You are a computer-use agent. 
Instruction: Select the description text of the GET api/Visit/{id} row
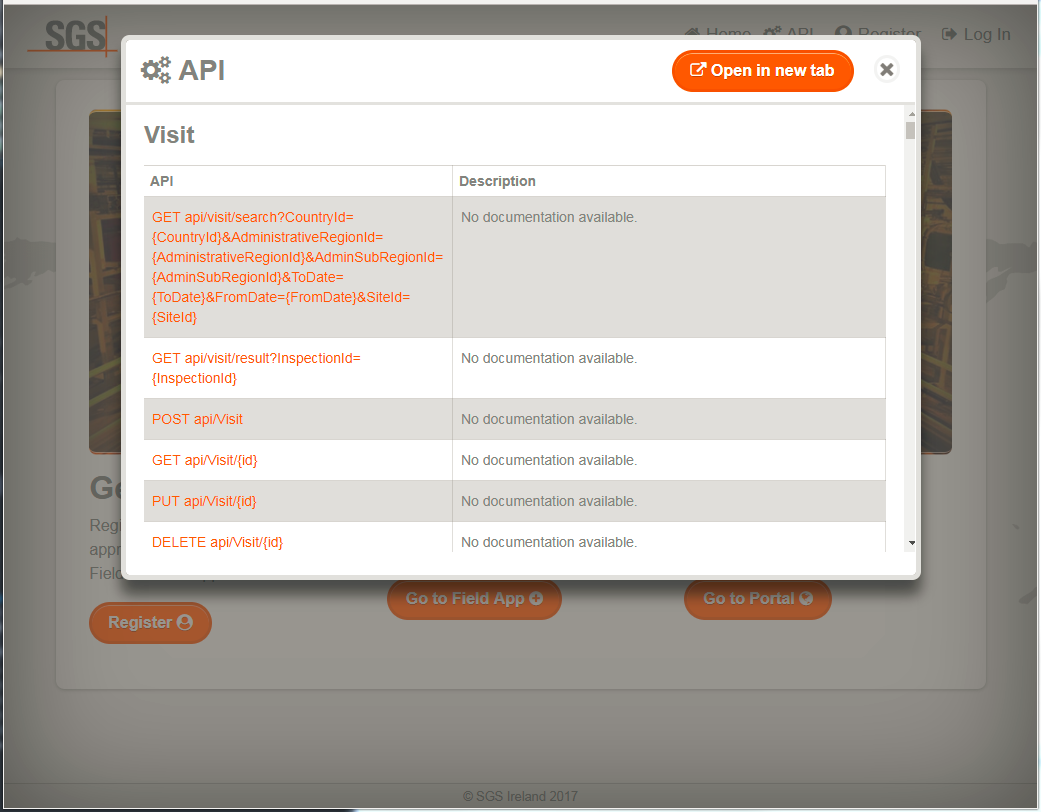(x=549, y=460)
